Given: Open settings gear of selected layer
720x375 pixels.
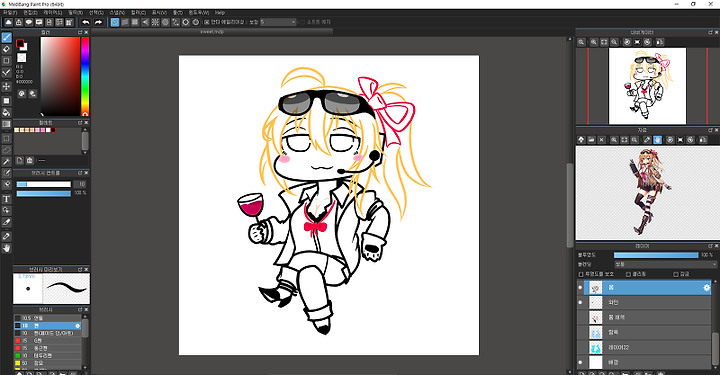Looking at the screenshot, I should [x=706, y=288].
